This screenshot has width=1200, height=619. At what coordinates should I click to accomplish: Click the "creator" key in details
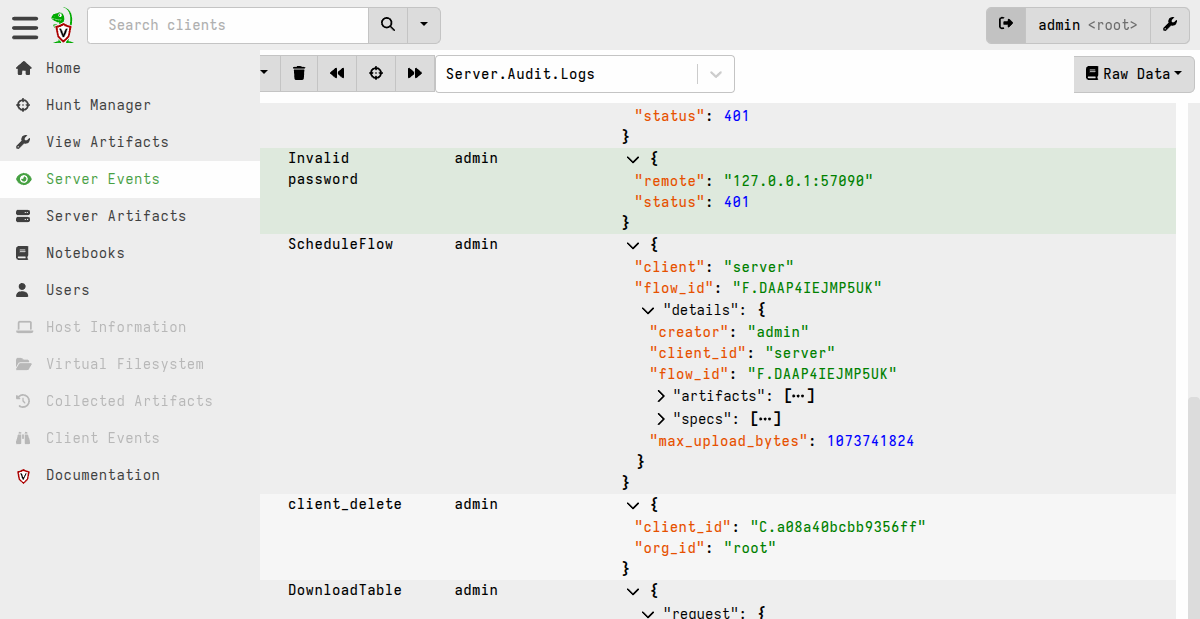688,331
